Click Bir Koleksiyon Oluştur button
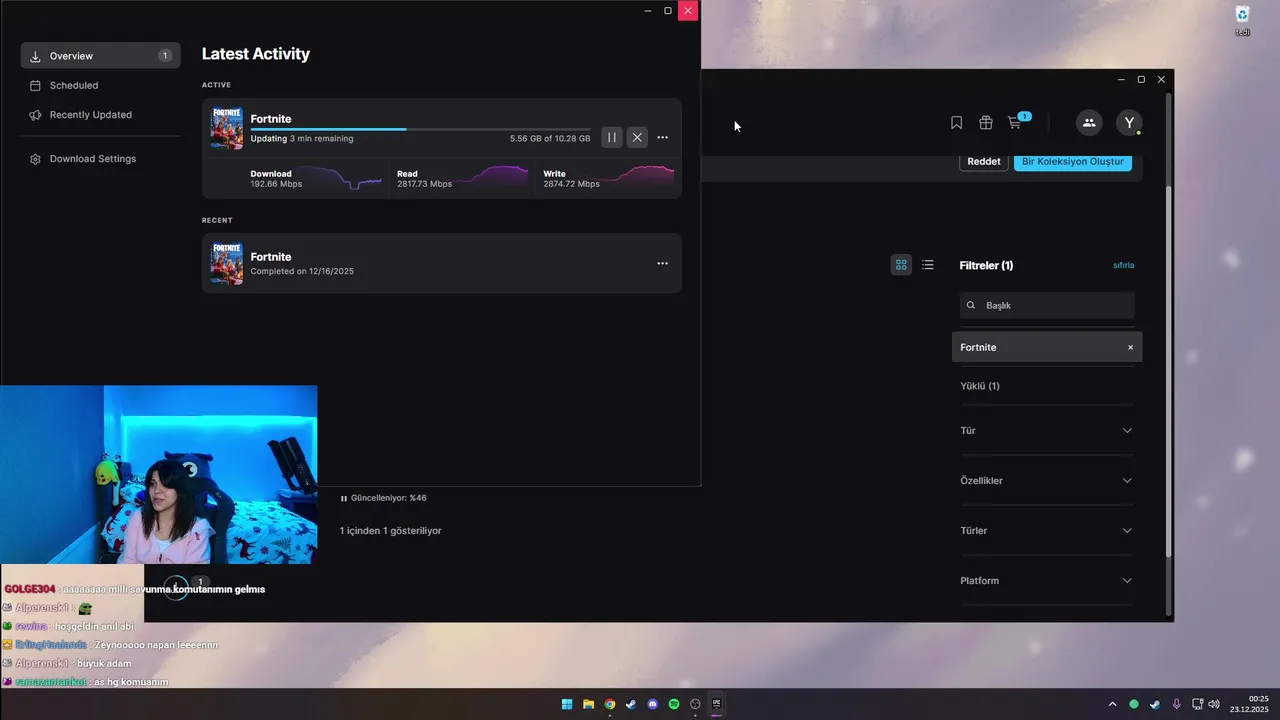The width and height of the screenshot is (1280, 720). click(1073, 162)
